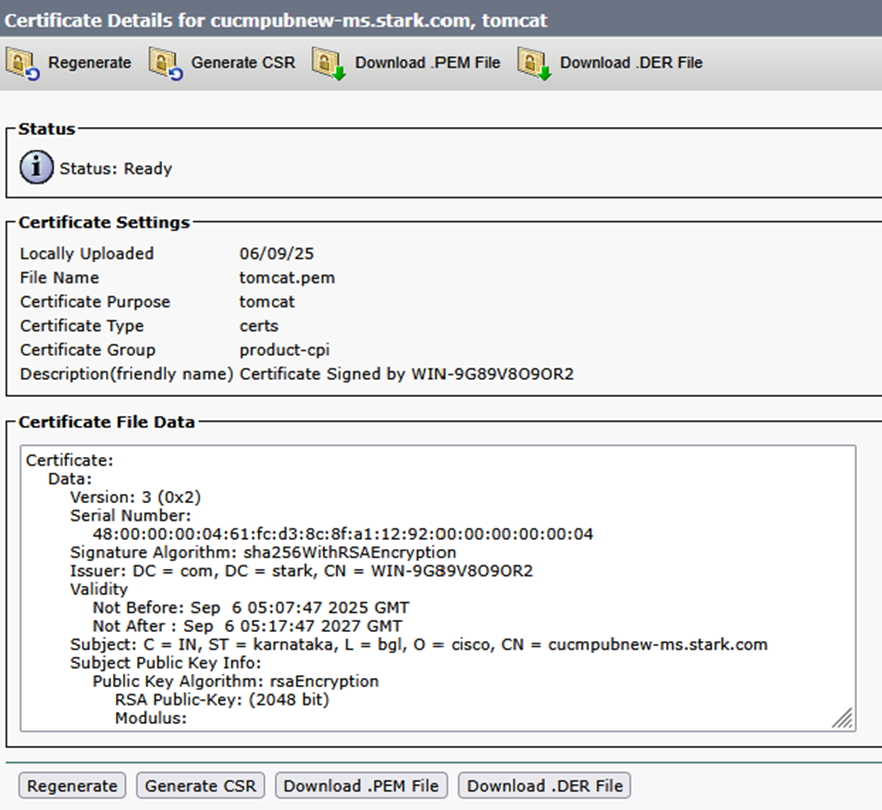Screen dimensions: 882x810
Task: Click the Regenerate lock icon in toolbar
Action: click(x=22, y=64)
